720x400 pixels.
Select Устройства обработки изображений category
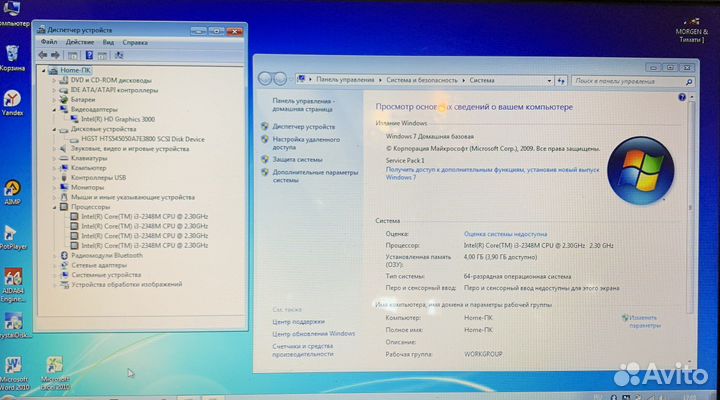[x=126, y=285]
